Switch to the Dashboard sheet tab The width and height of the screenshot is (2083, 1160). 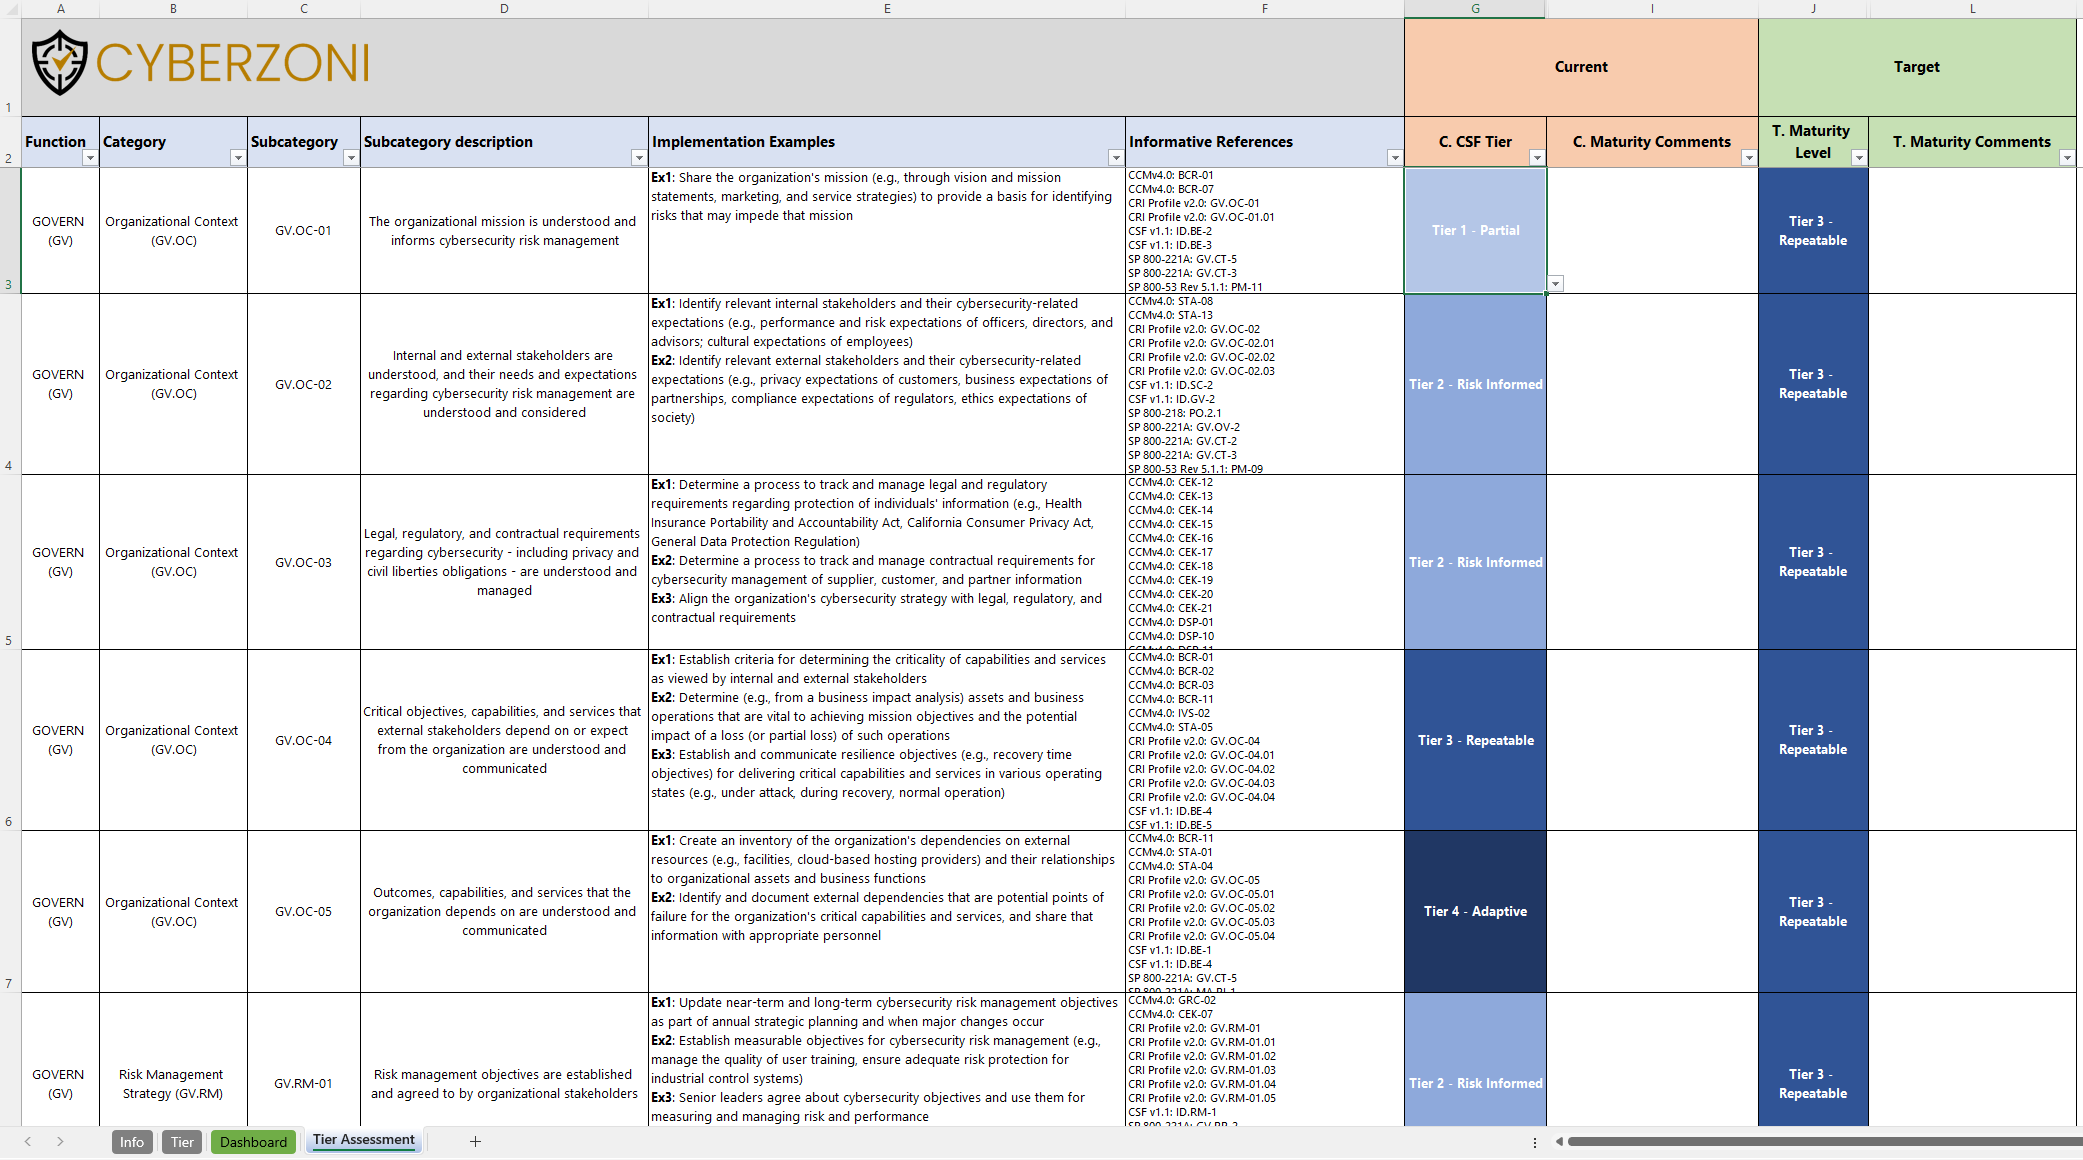tap(253, 1142)
